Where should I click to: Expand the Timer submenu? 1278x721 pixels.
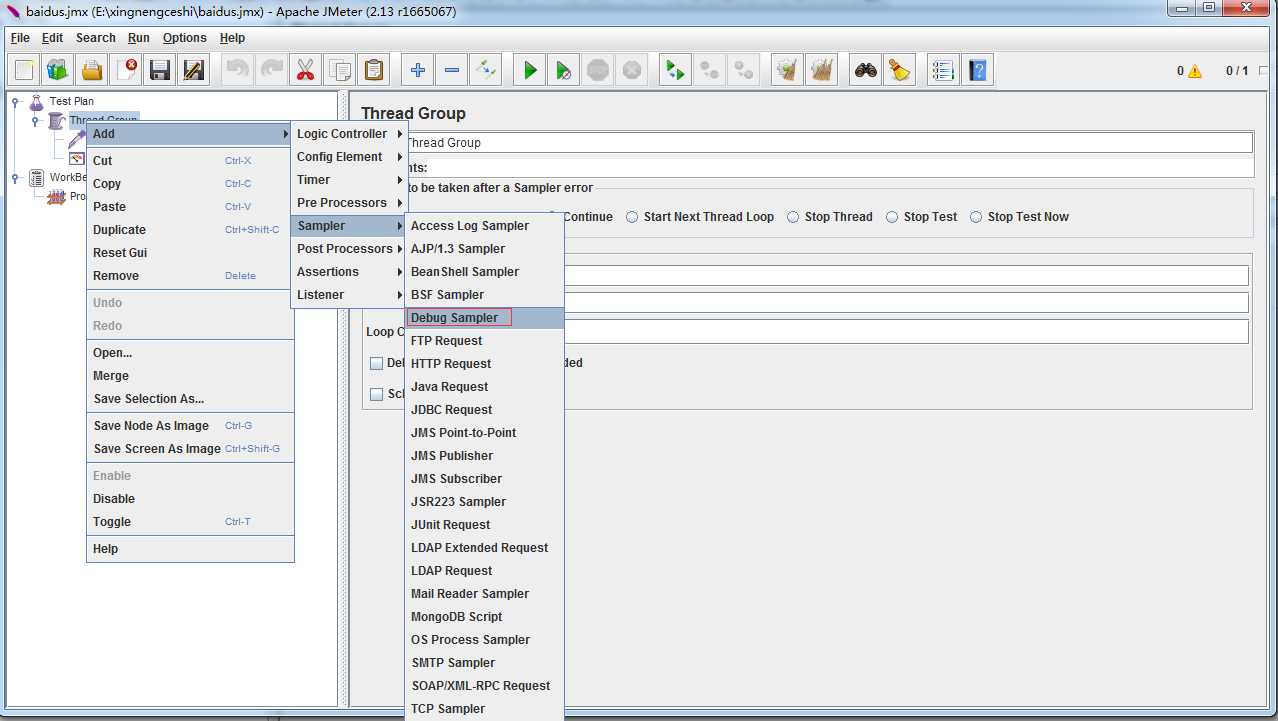point(349,180)
